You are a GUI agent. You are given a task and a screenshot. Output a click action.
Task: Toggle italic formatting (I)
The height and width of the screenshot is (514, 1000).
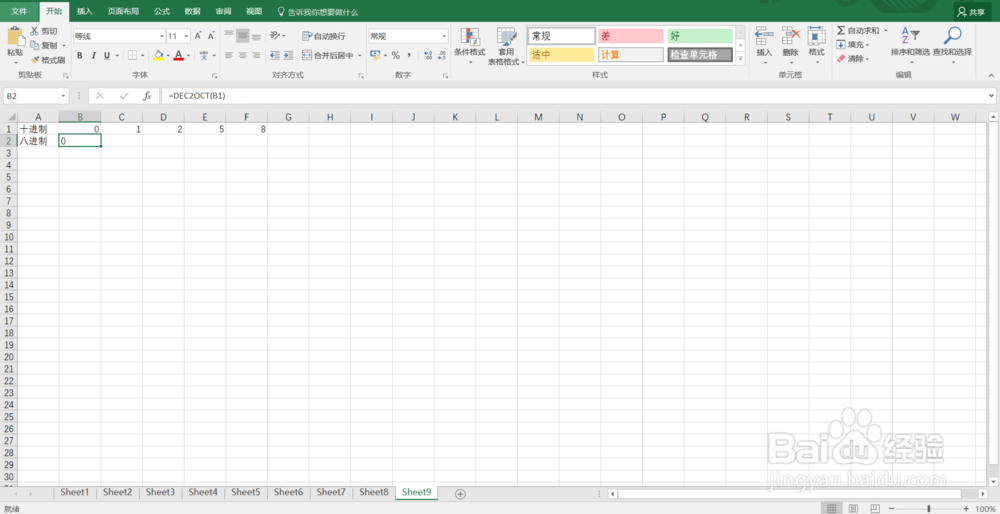point(93,55)
